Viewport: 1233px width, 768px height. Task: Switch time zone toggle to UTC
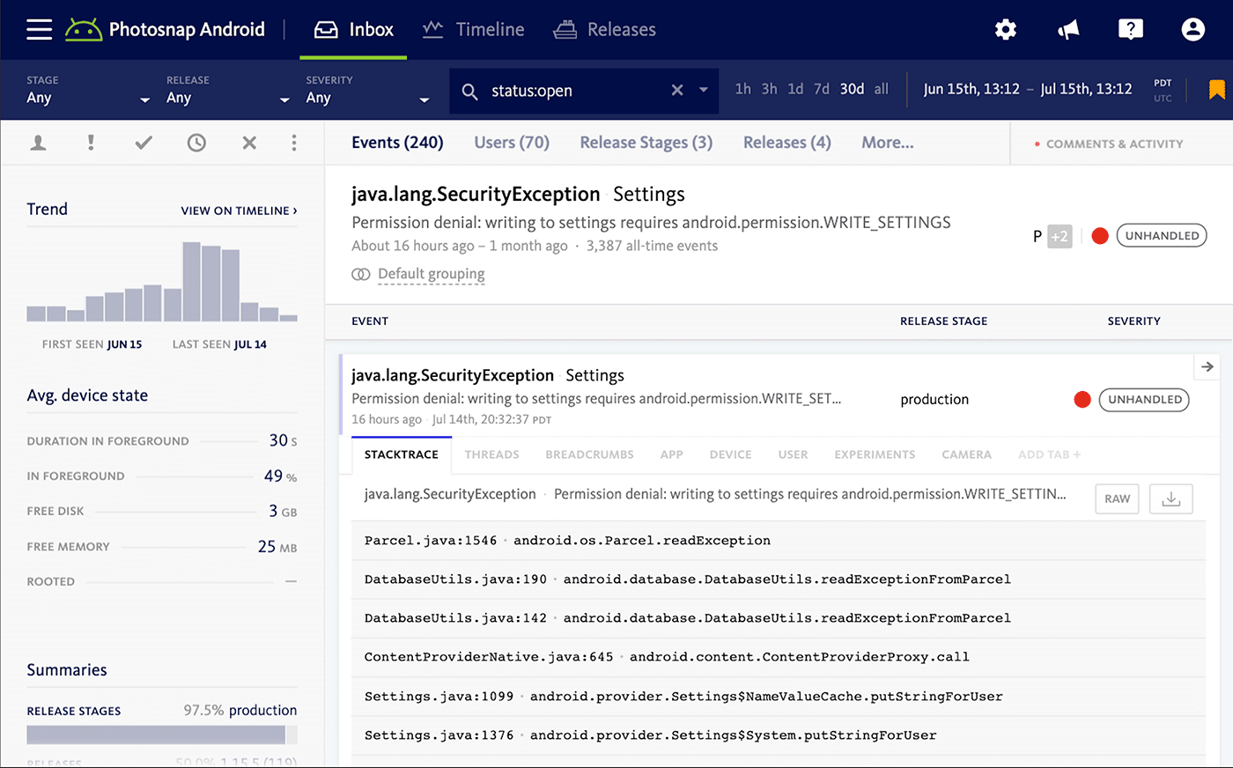pyautogui.click(x=1163, y=97)
